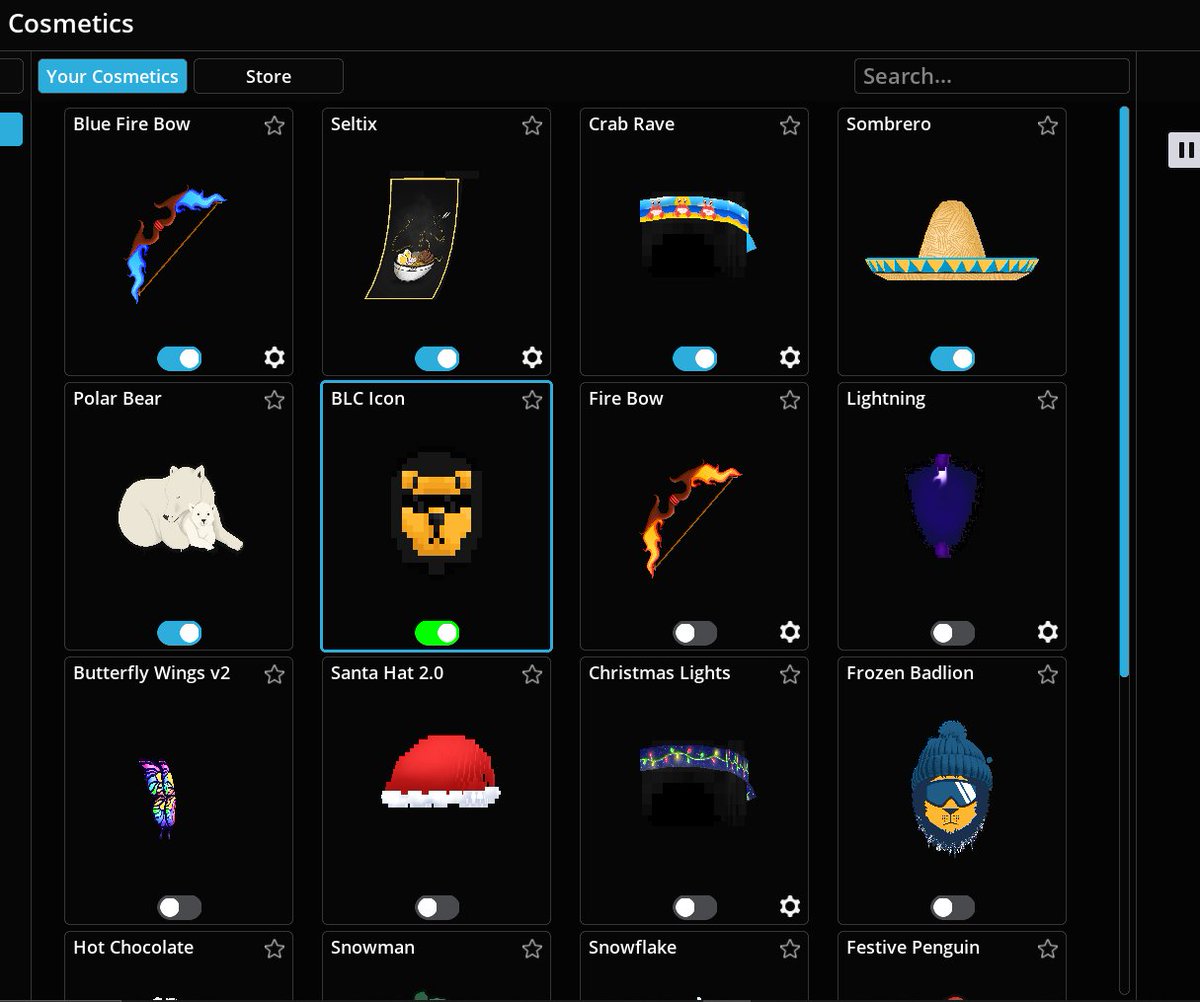This screenshot has height=1002, width=1200.
Task: Favorite the Christmas Lights cosmetic
Action: click(790, 675)
